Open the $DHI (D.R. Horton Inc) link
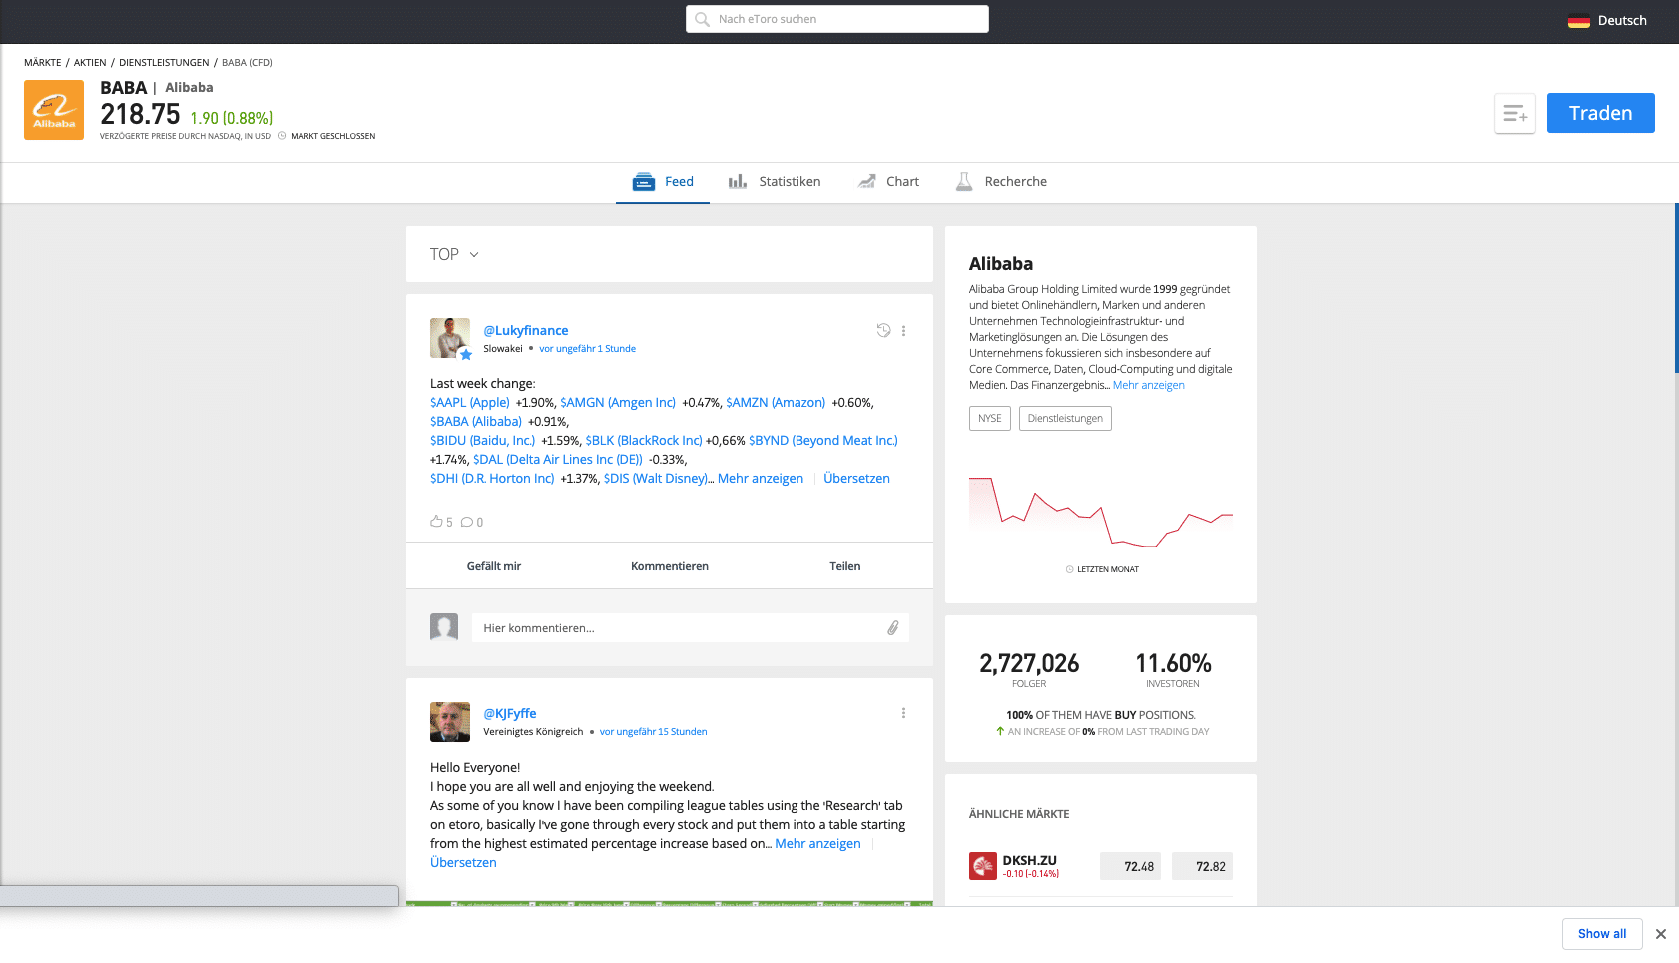 click(x=492, y=478)
